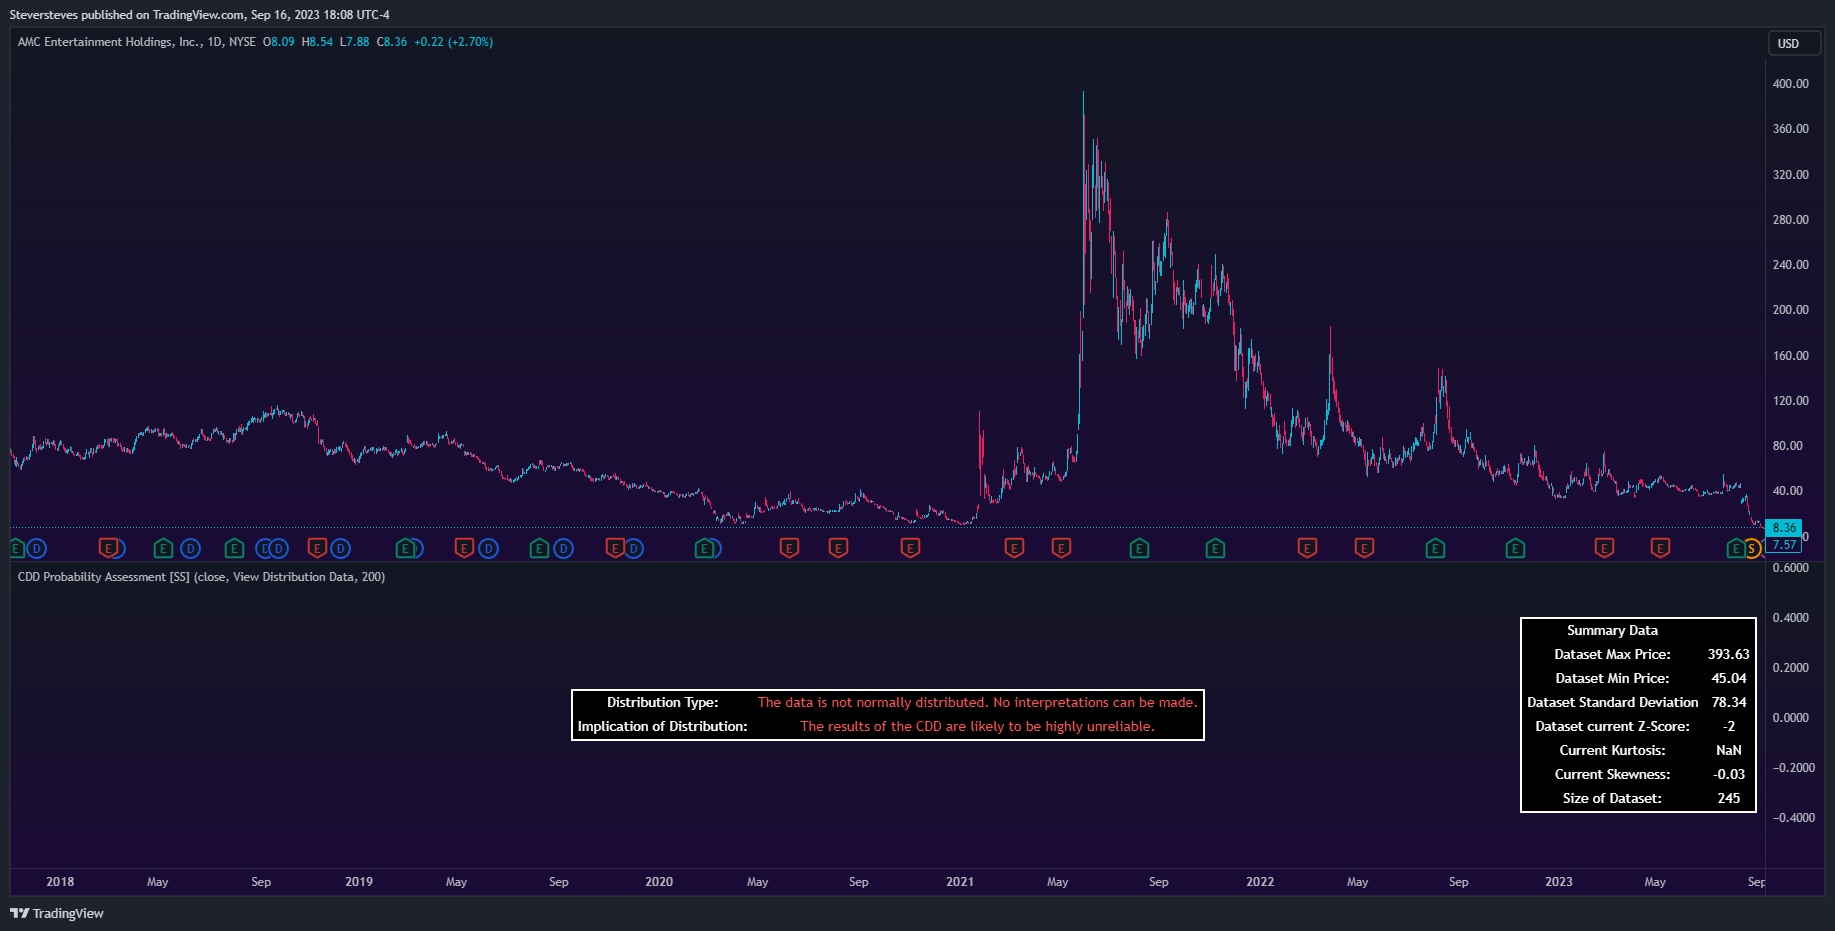The width and height of the screenshot is (1835, 931).
Task: Click the CDD Probability Assessment indicator title
Action: point(201,577)
